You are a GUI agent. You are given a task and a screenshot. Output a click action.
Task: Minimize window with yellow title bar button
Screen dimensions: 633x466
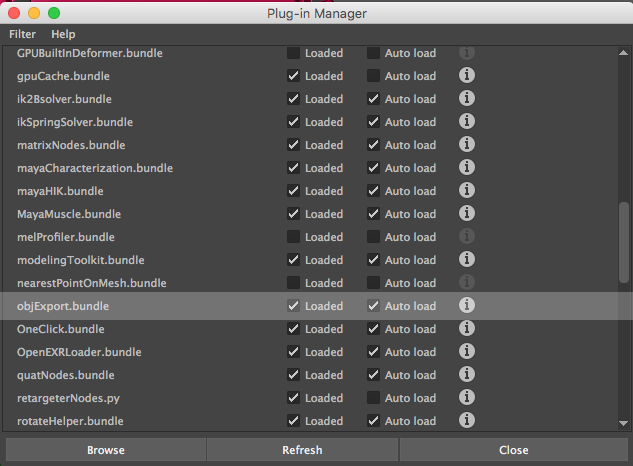(34, 13)
